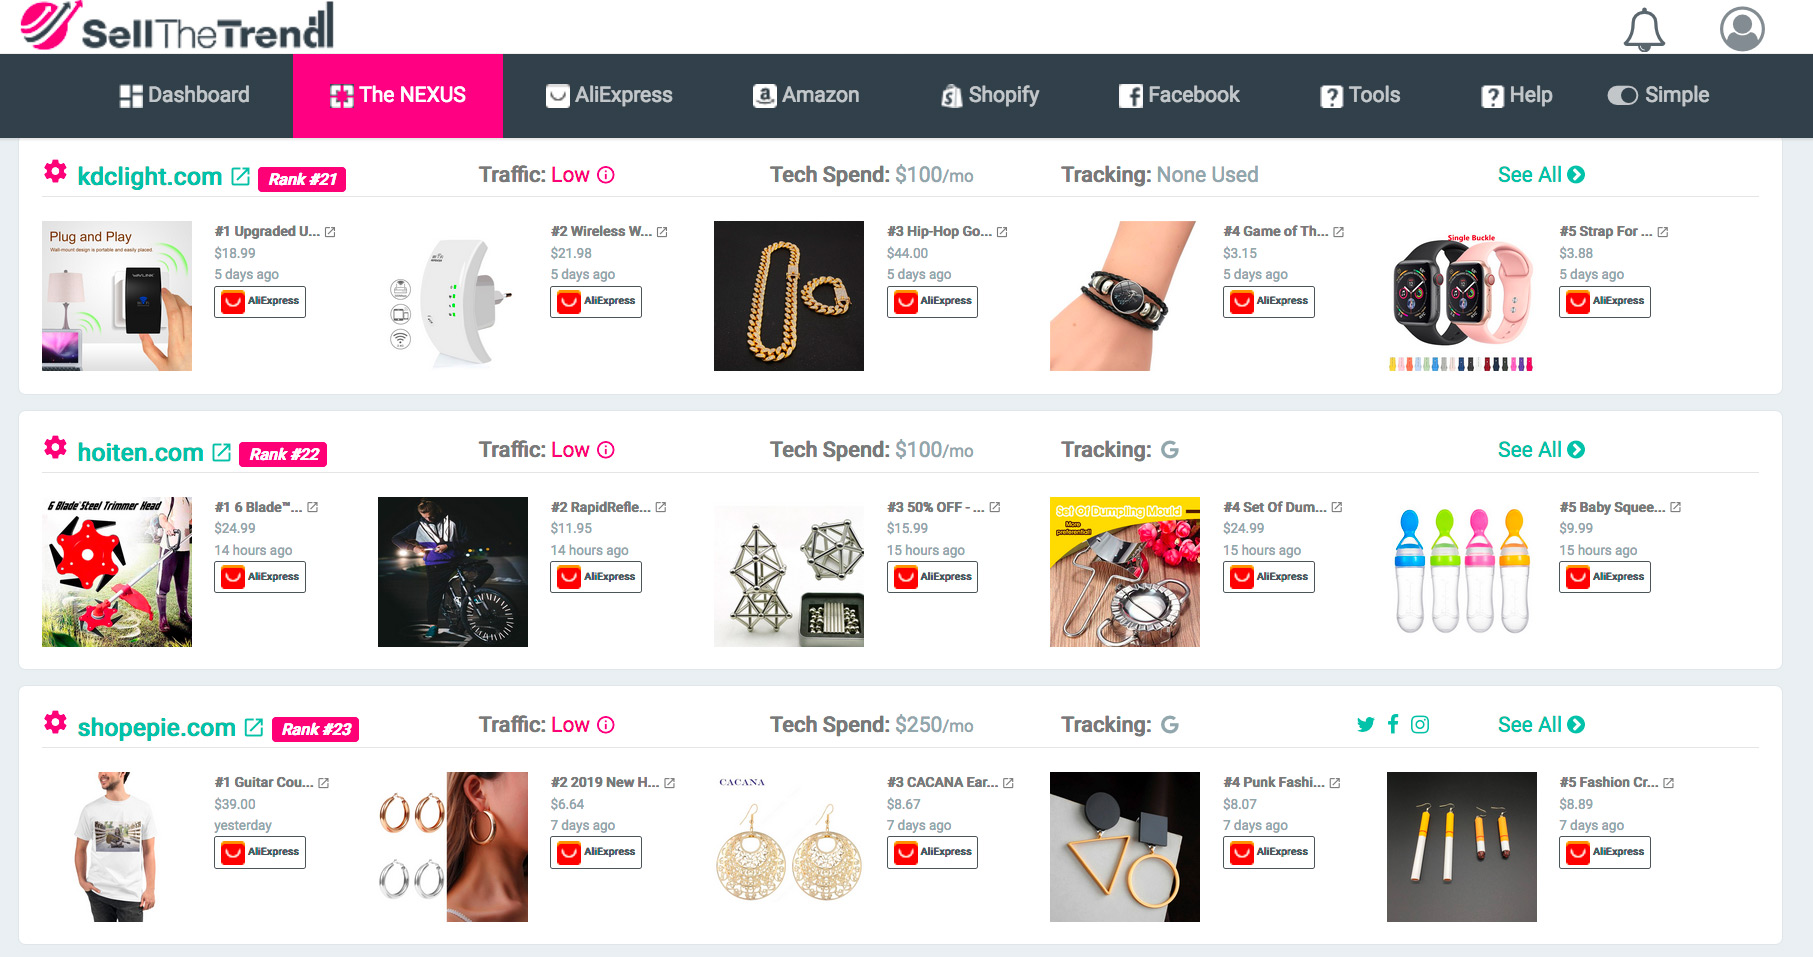Open hoiten.com external link icon
The image size is (1813, 957).
221,452
